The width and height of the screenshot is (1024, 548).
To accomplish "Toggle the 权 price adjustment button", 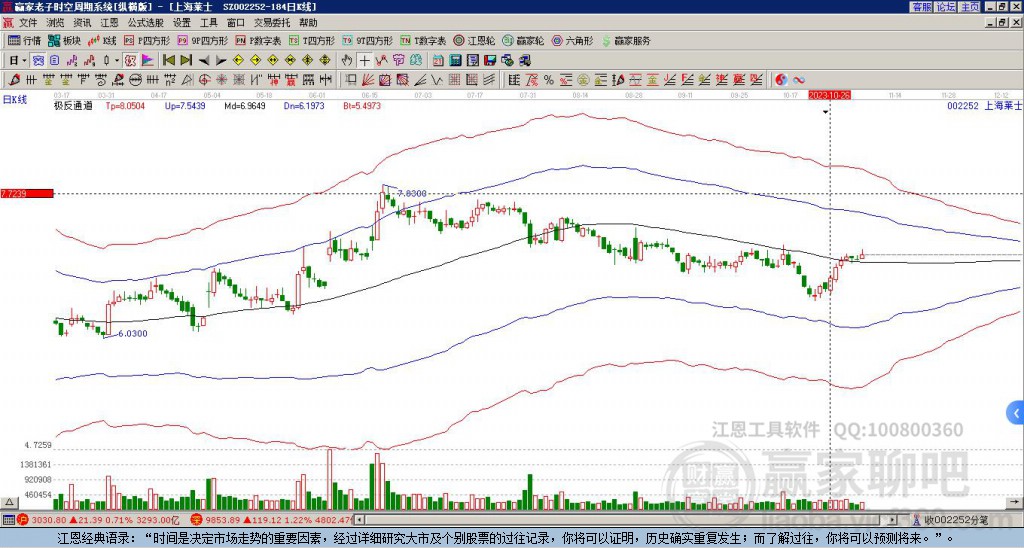I will (130, 61).
